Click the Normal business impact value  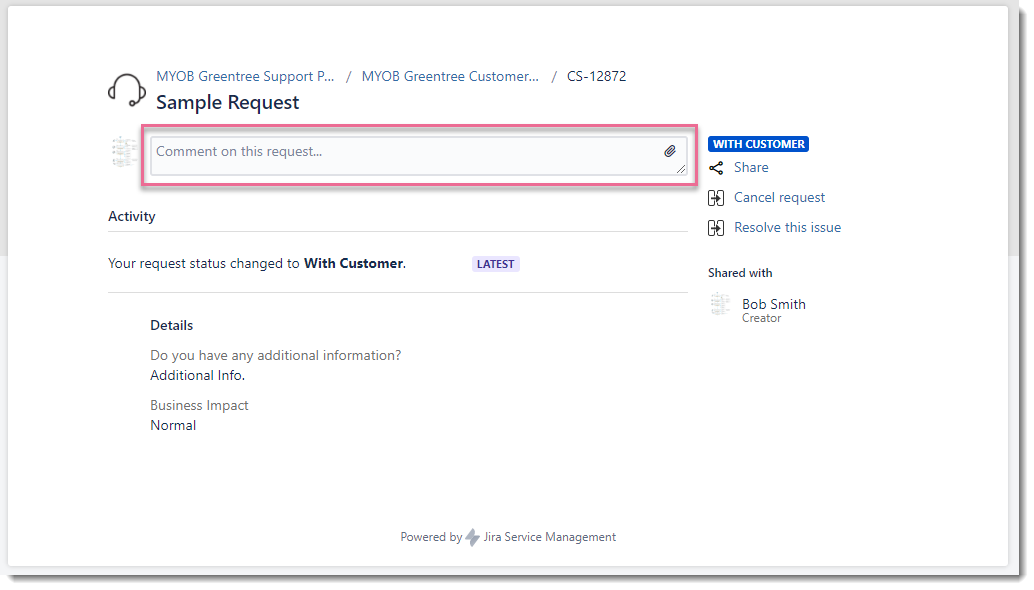click(173, 425)
